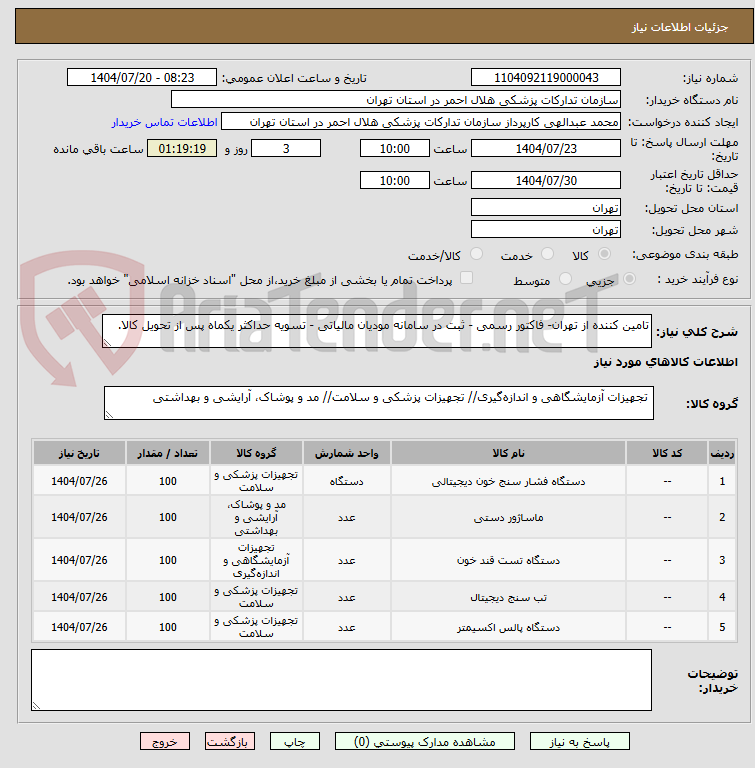The height and width of the screenshot is (768, 755).
Task: Select the خدمت radio button
Action: pyautogui.click(x=547, y=254)
